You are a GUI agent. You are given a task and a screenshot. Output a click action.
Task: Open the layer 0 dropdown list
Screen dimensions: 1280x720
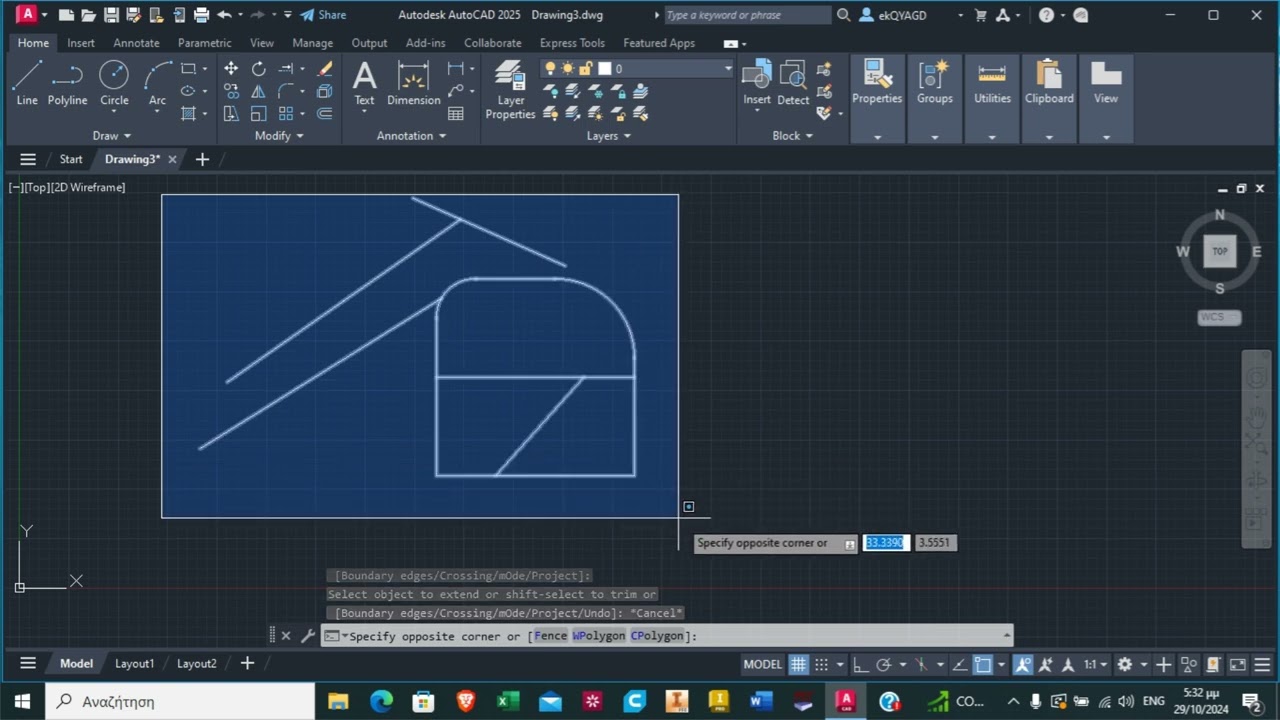coord(727,69)
